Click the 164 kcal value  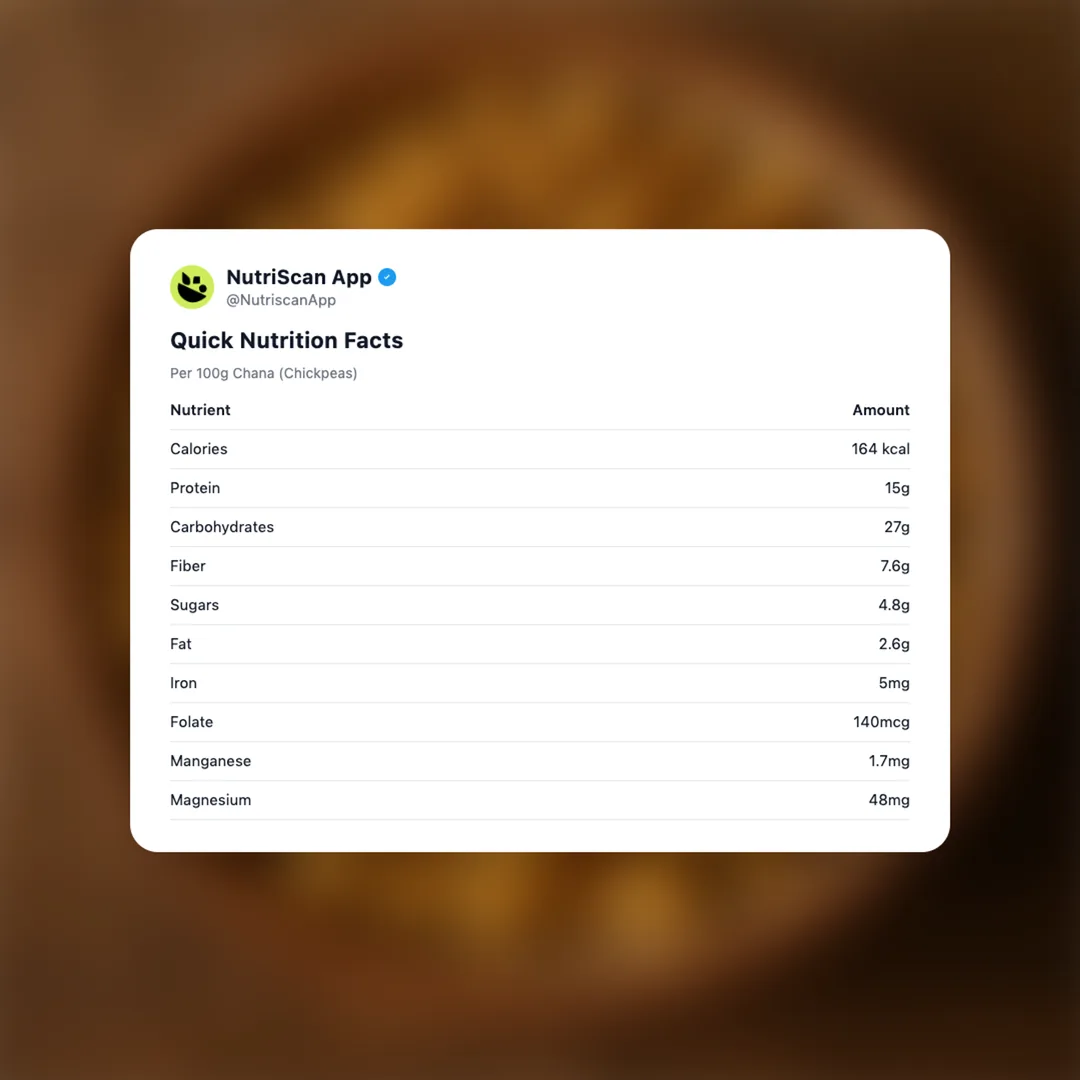click(880, 449)
